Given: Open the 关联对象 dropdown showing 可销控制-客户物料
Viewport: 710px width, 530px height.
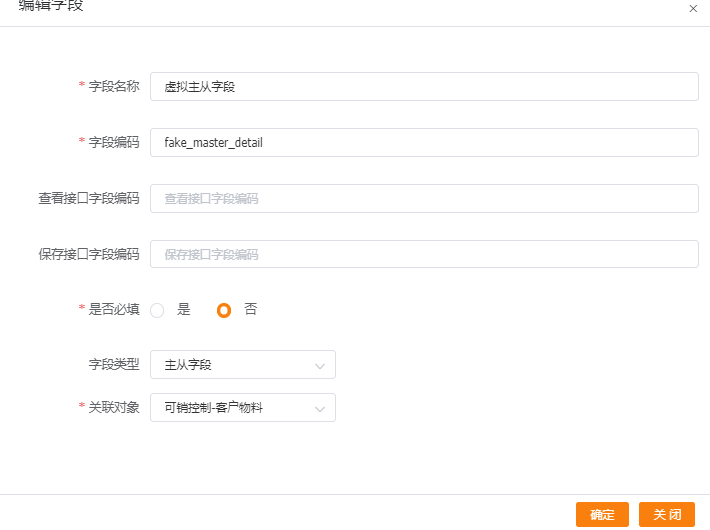Looking at the screenshot, I should [x=243, y=408].
